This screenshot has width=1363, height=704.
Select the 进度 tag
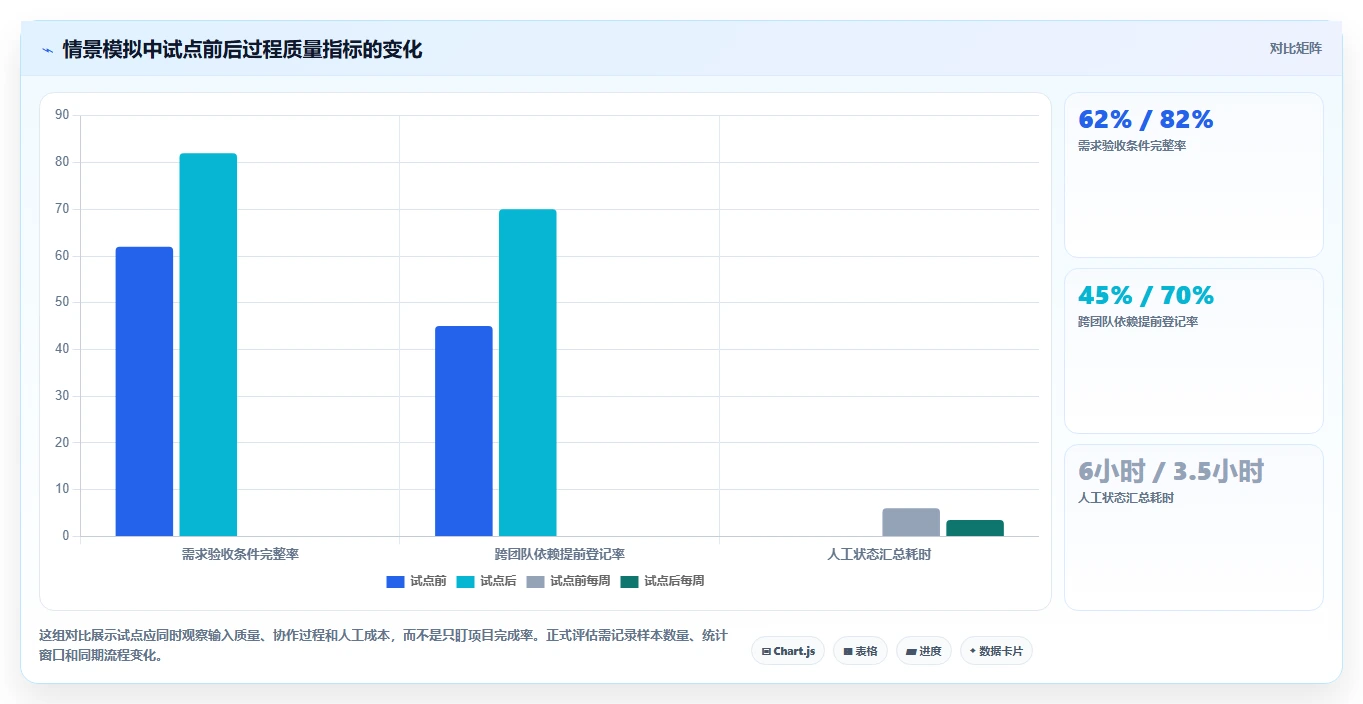click(924, 651)
